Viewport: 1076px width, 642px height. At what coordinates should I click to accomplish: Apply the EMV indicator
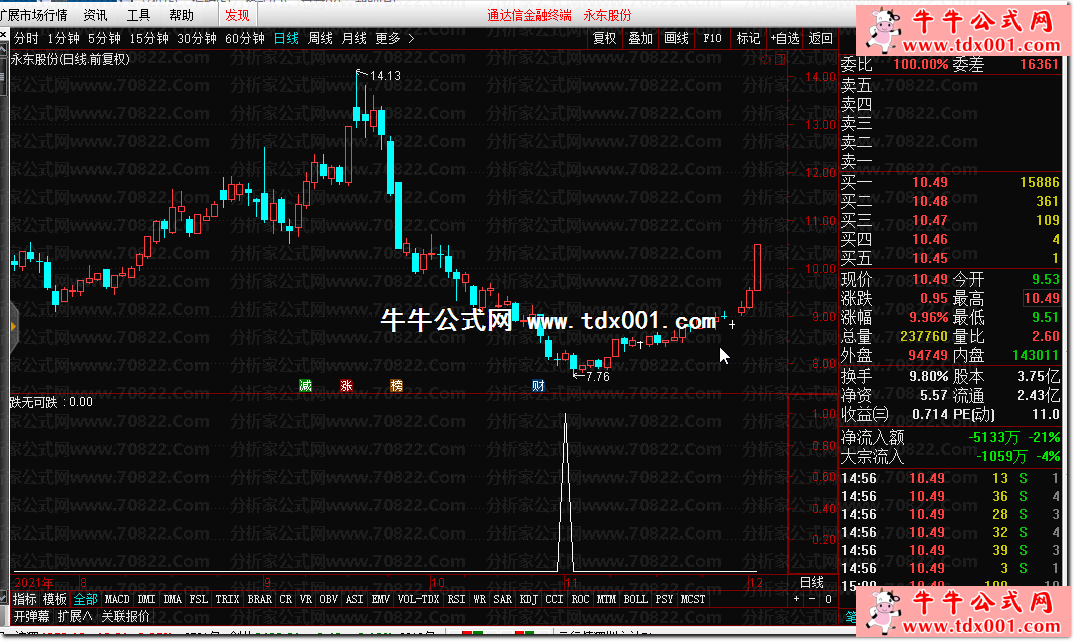tap(381, 599)
